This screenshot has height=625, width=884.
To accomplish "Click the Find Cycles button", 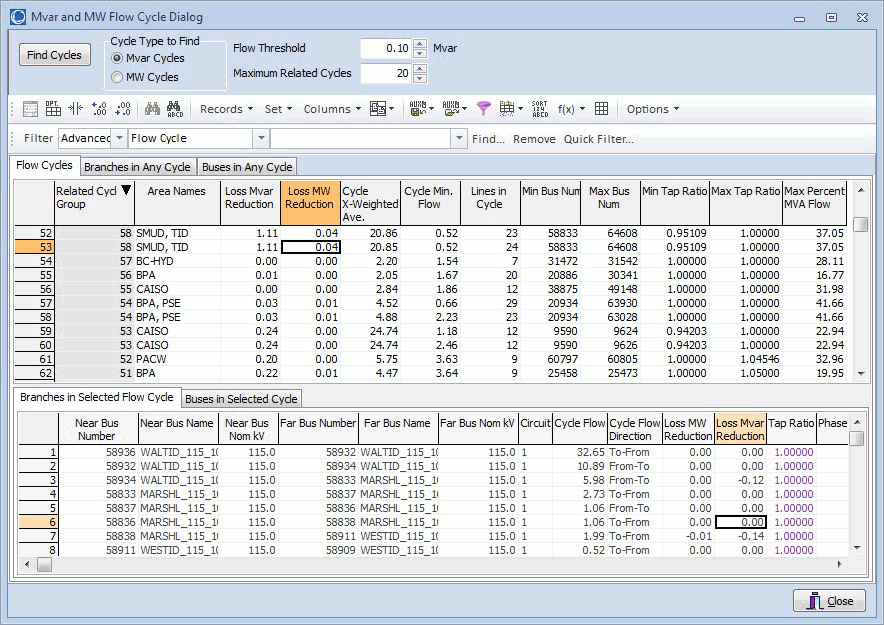I will tap(54, 55).
